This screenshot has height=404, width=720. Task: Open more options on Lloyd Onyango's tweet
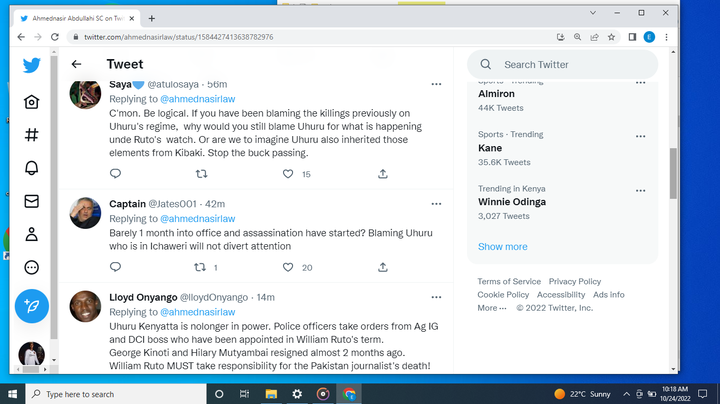coord(436,297)
